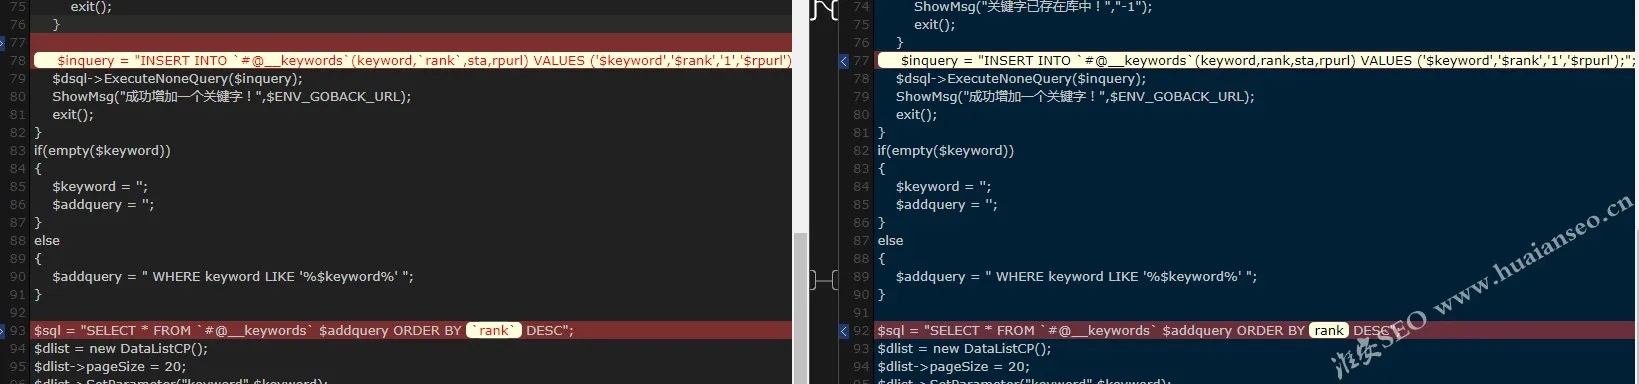Screen dimensions: 1639x384
Task: Click the ShowMsg line 79 in the right pane
Action: pos(1075,97)
